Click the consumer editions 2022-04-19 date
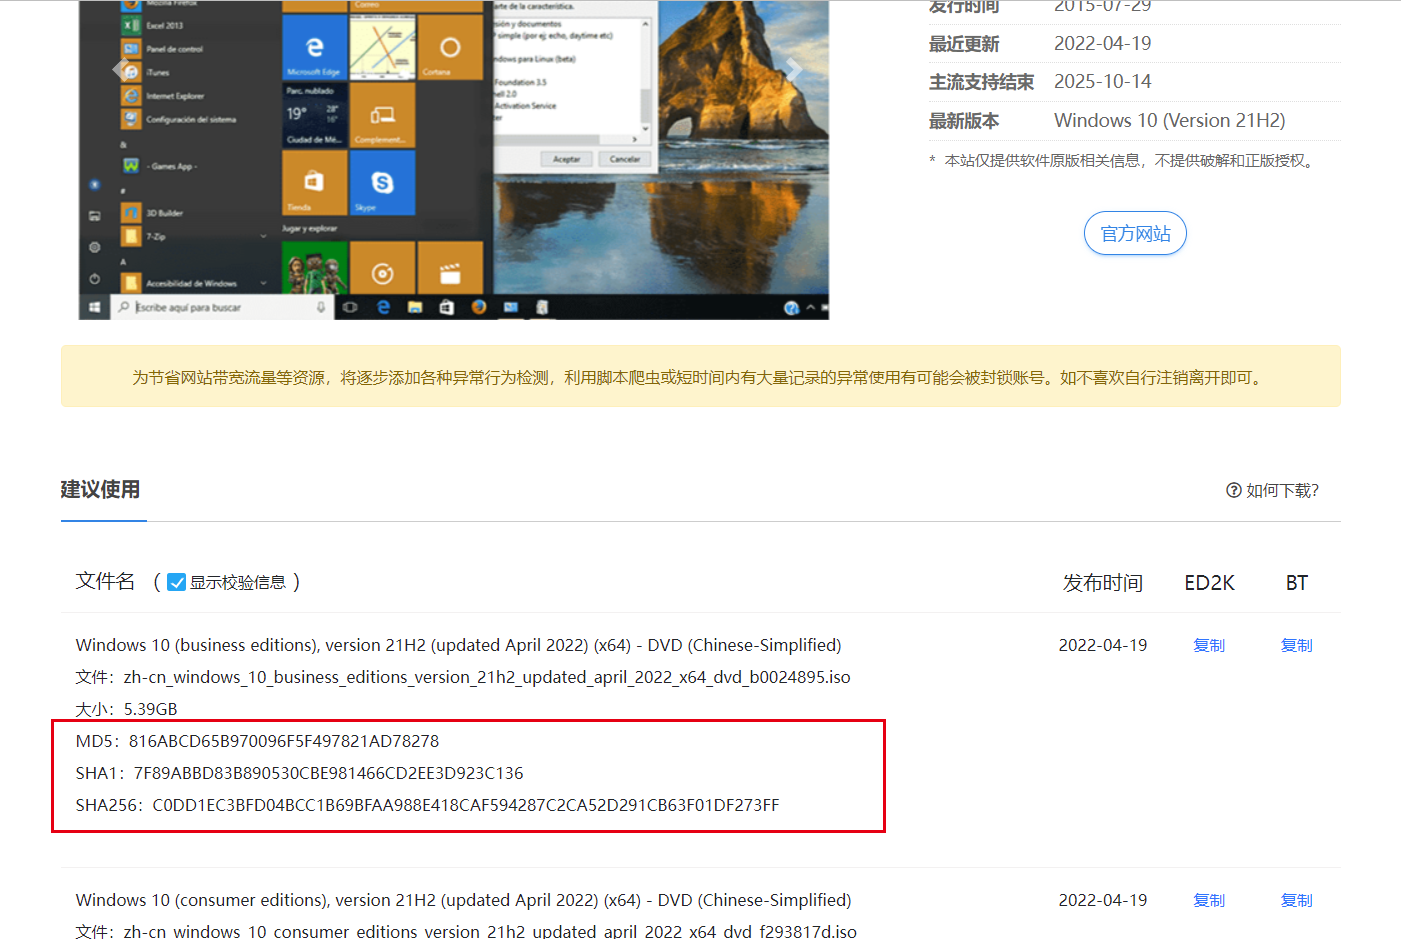Screen dimensions: 1401x939 [x=1103, y=900]
